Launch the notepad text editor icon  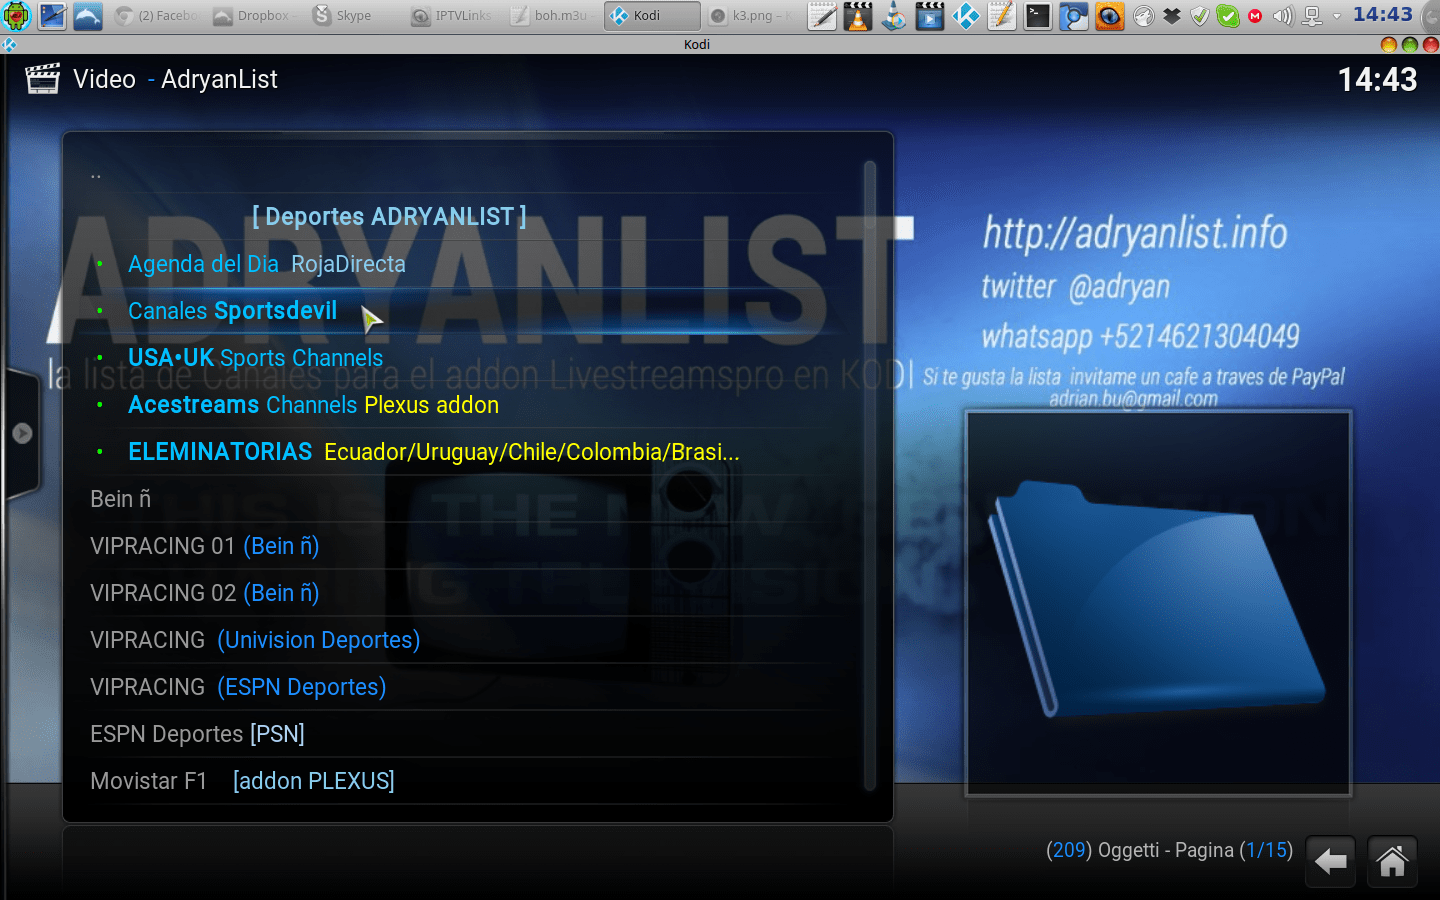[822, 16]
